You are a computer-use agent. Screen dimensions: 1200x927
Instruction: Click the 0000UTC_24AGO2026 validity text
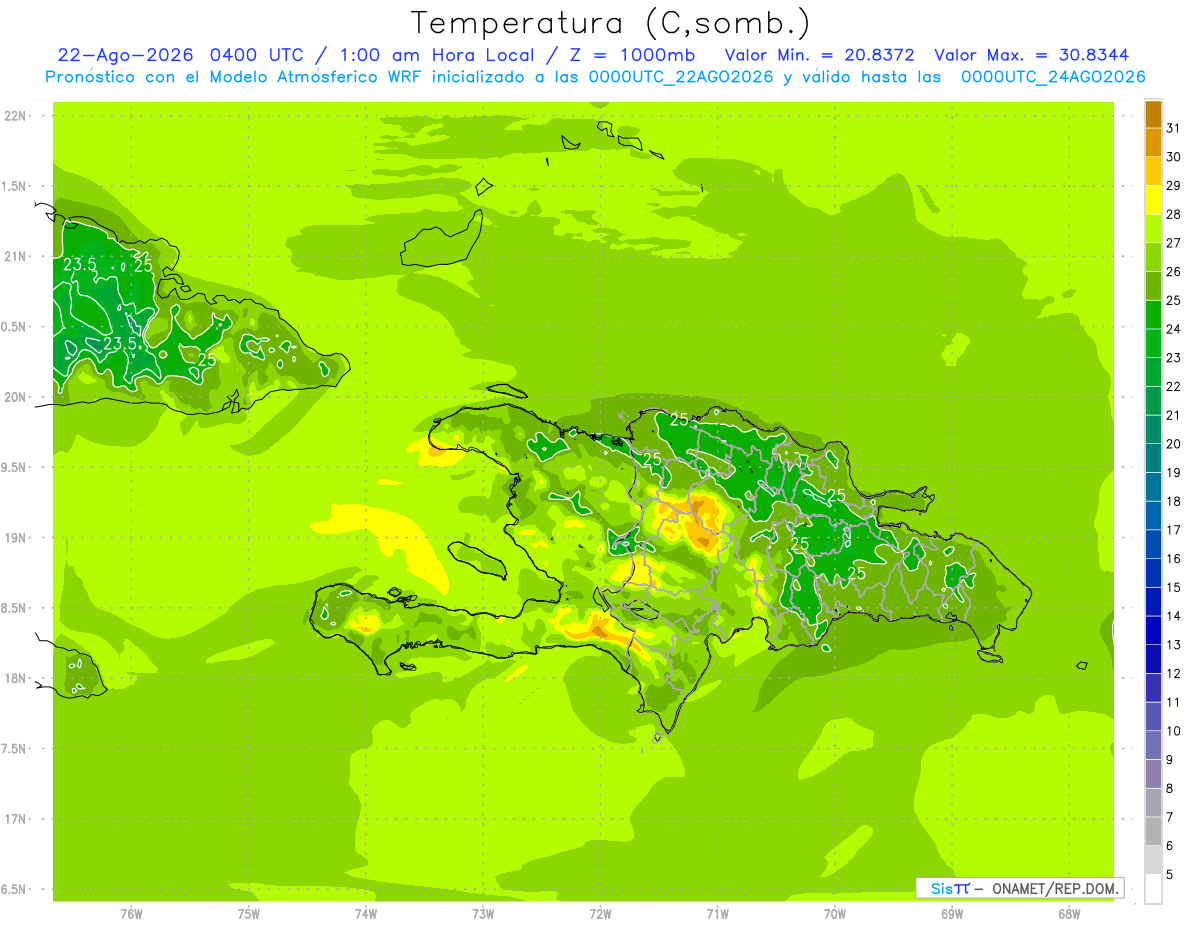click(x=1053, y=77)
